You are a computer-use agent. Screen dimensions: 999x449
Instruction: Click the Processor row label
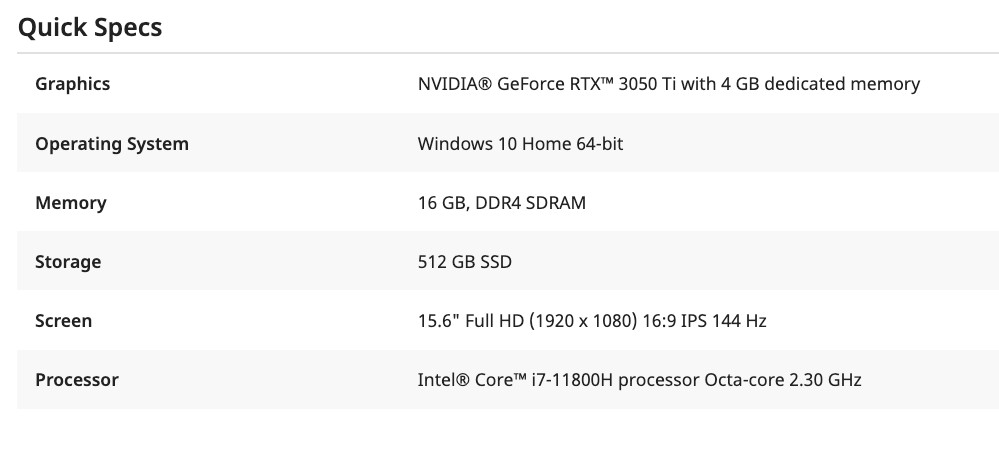click(77, 380)
